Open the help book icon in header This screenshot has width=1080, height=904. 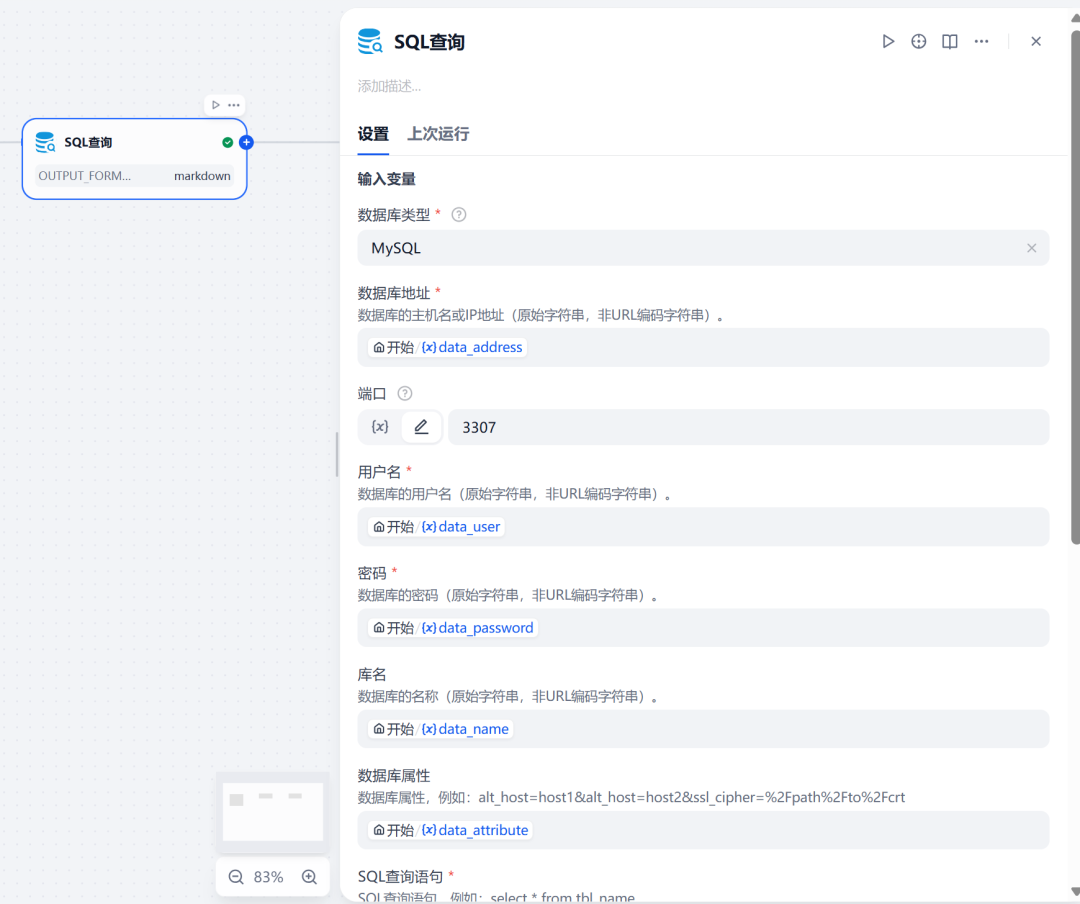(950, 41)
